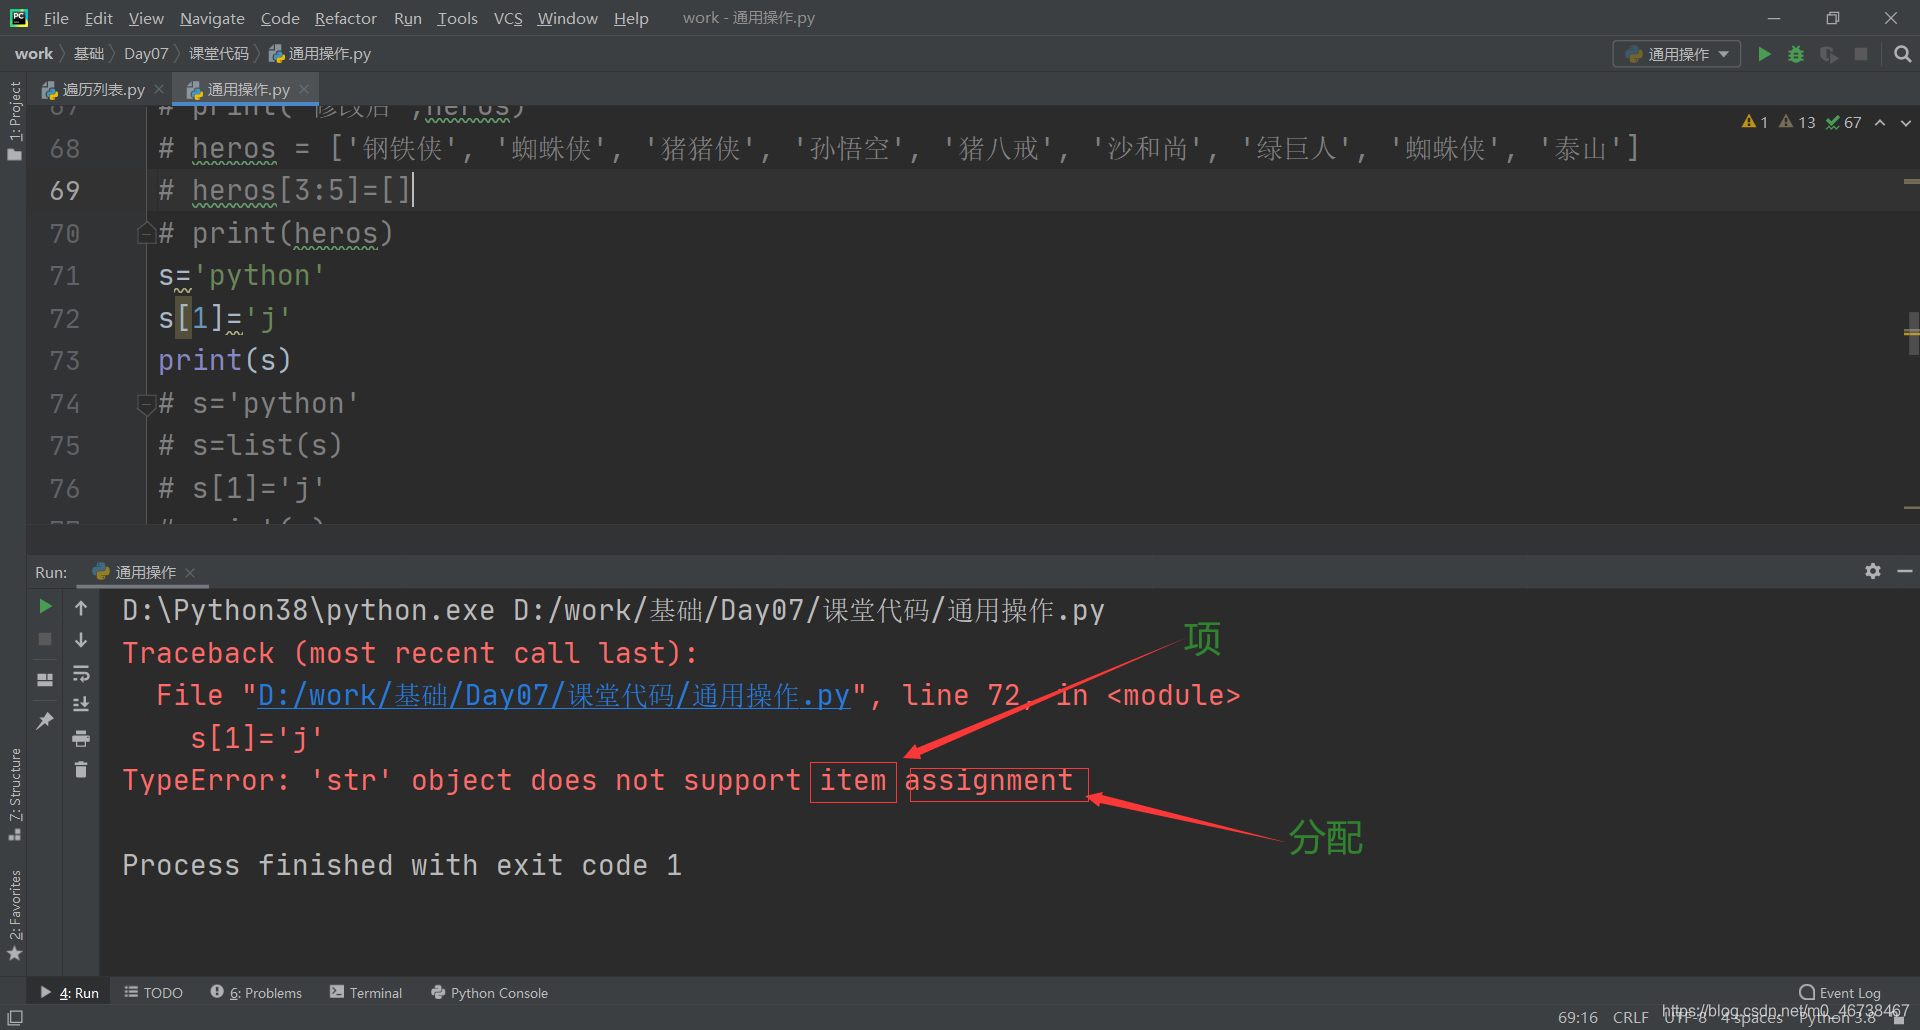Go to next highlighted error arrow

pos(1906,122)
